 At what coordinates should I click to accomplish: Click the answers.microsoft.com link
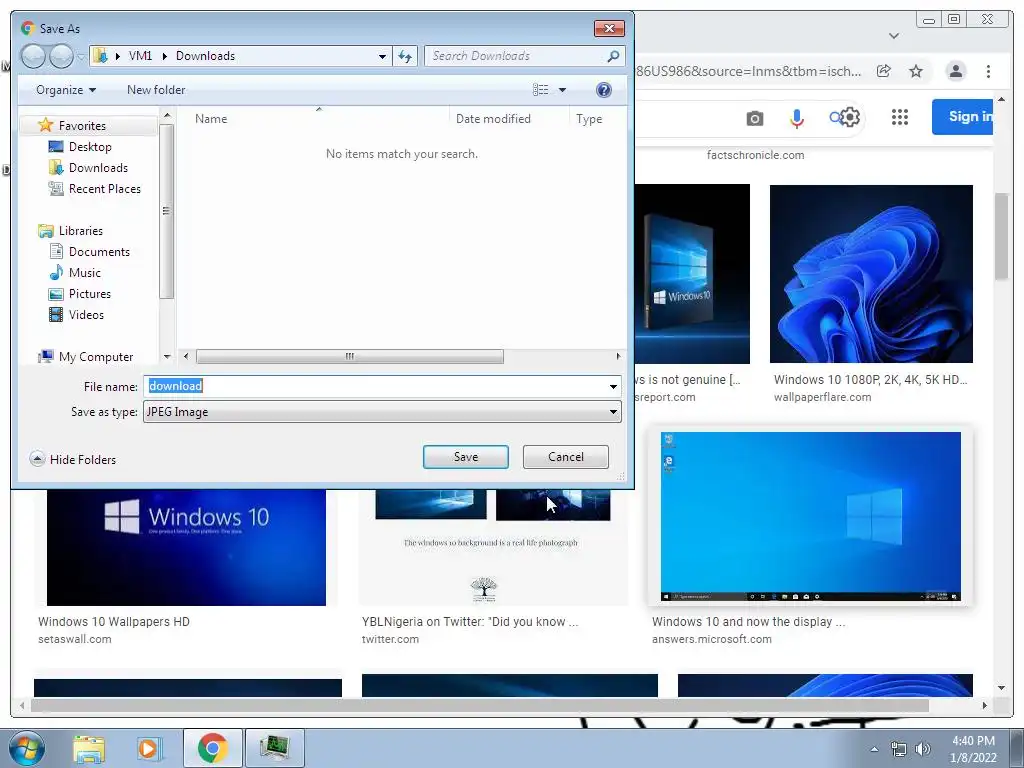pyautogui.click(x=711, y=639)
